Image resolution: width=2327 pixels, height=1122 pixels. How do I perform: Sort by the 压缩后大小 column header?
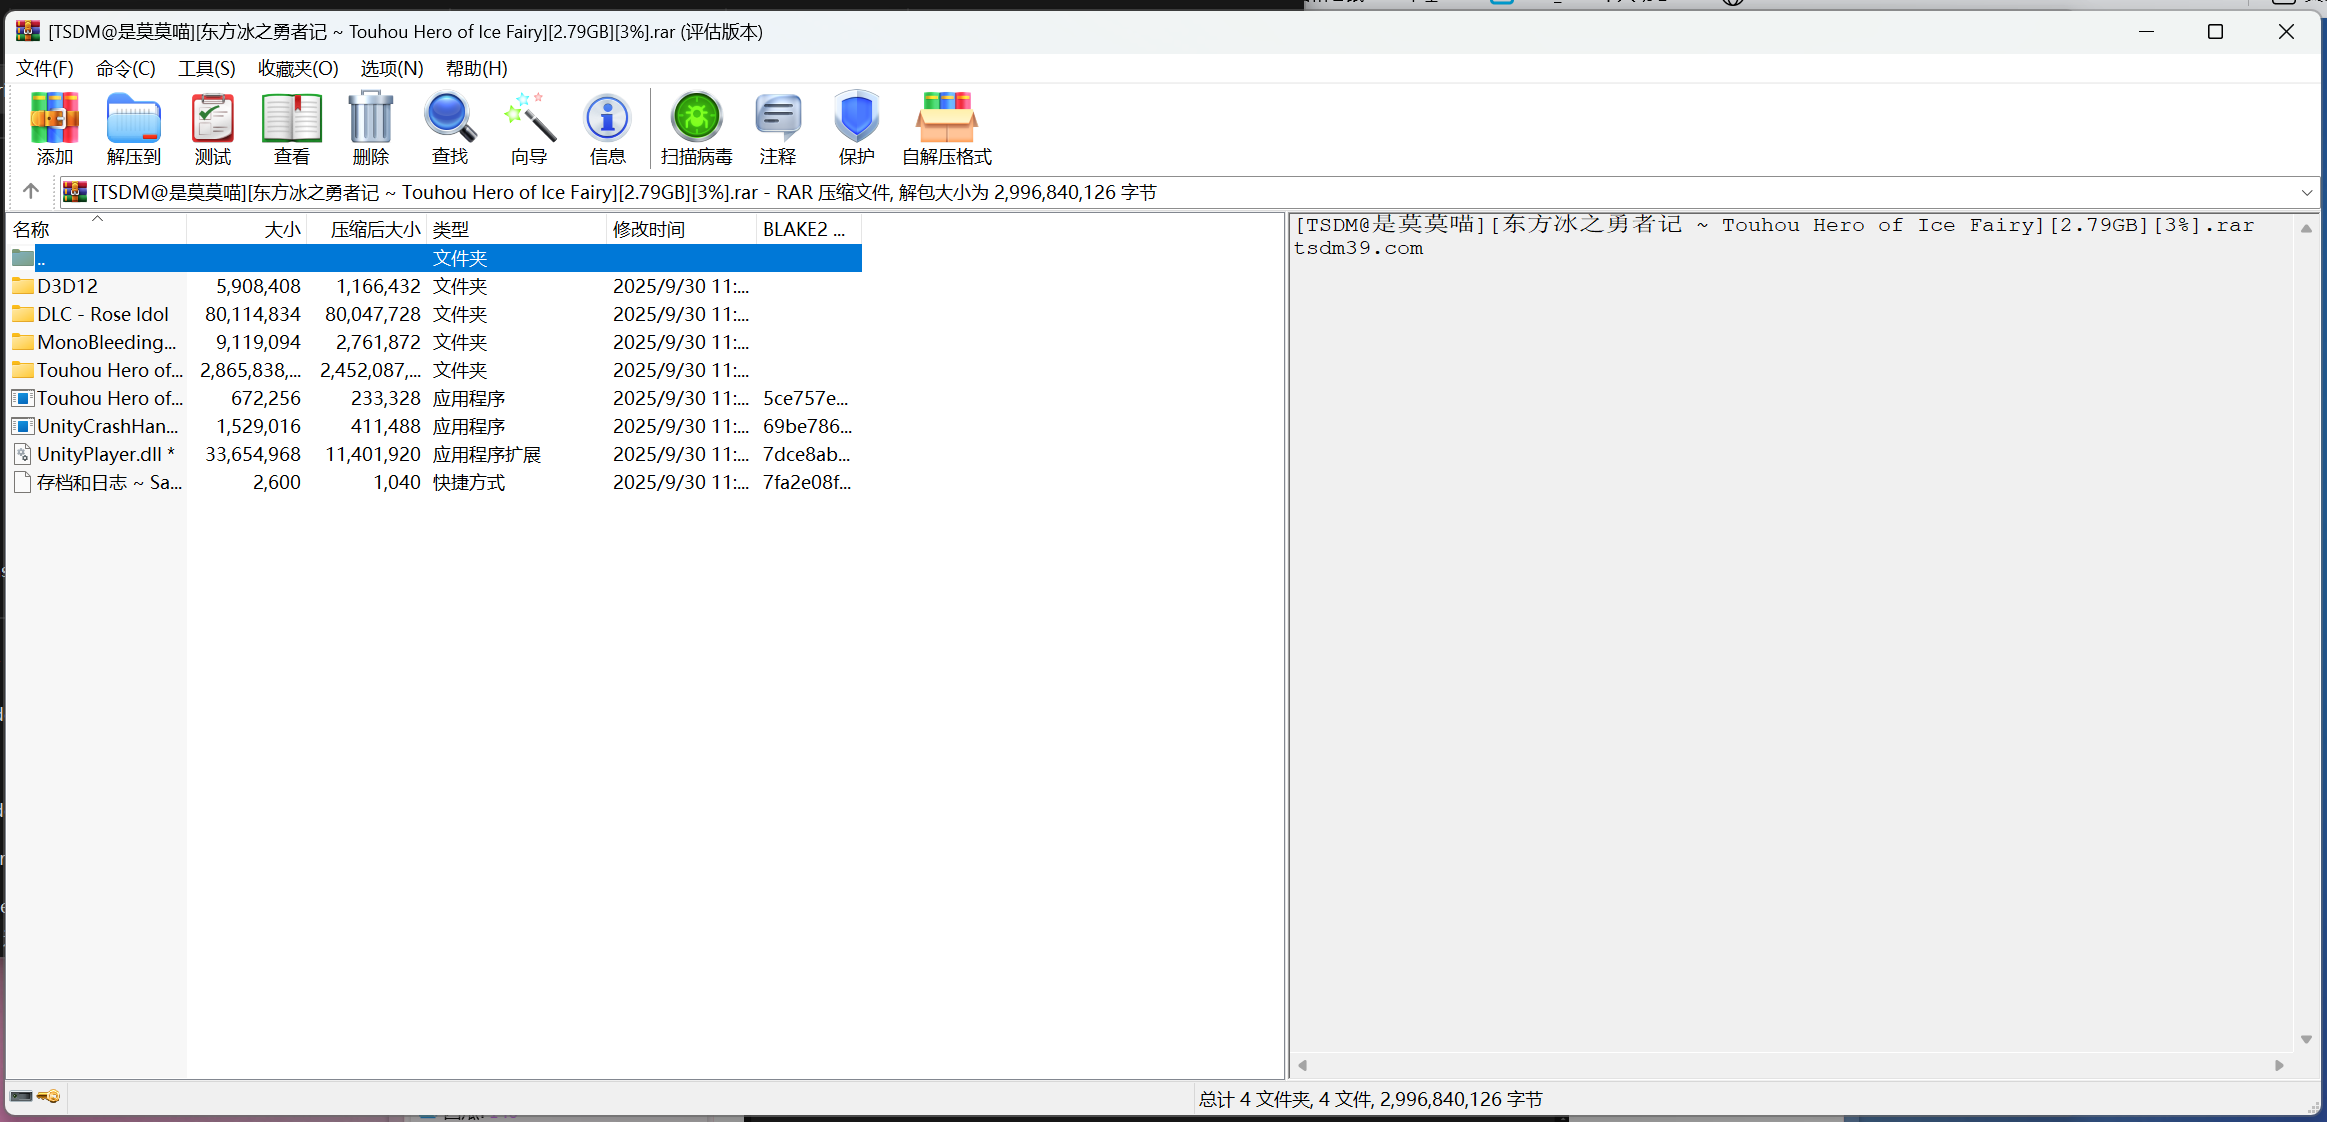374,230
